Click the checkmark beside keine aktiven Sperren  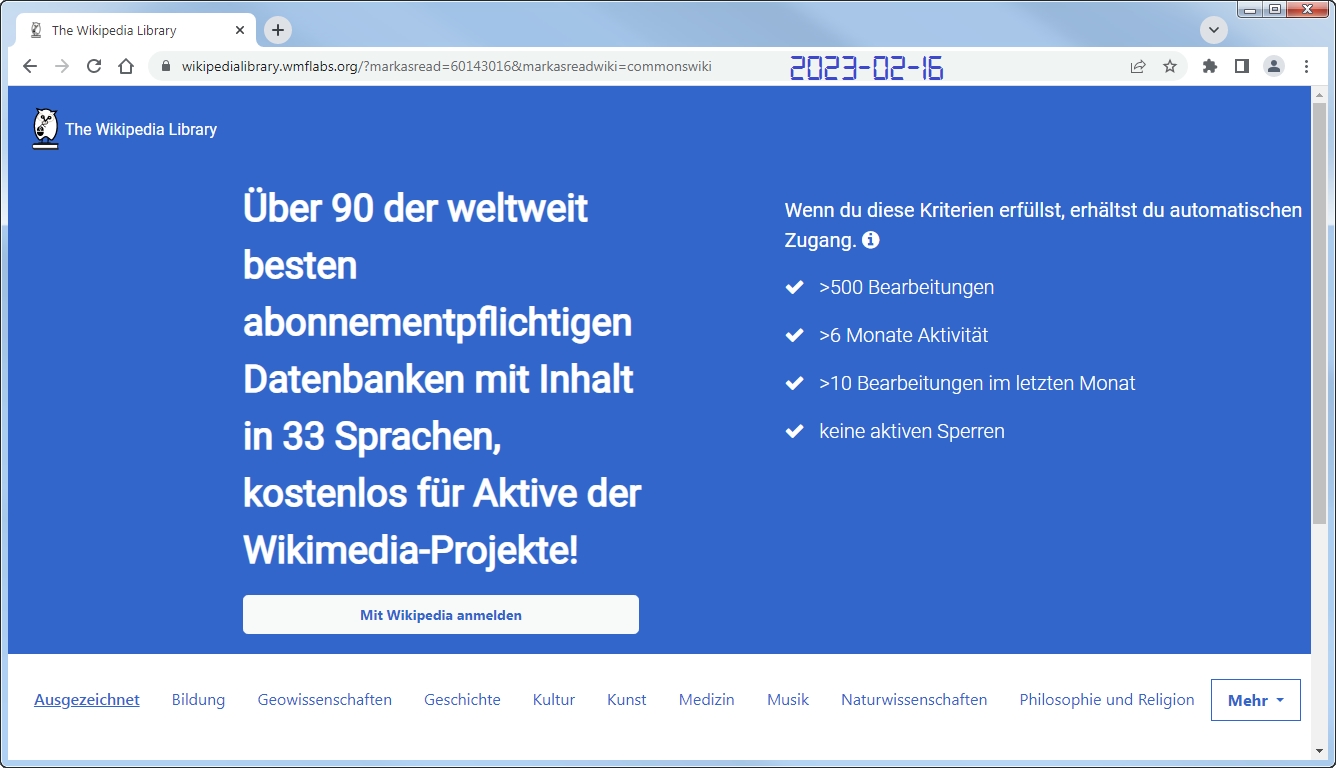click(x=795, y=432)
